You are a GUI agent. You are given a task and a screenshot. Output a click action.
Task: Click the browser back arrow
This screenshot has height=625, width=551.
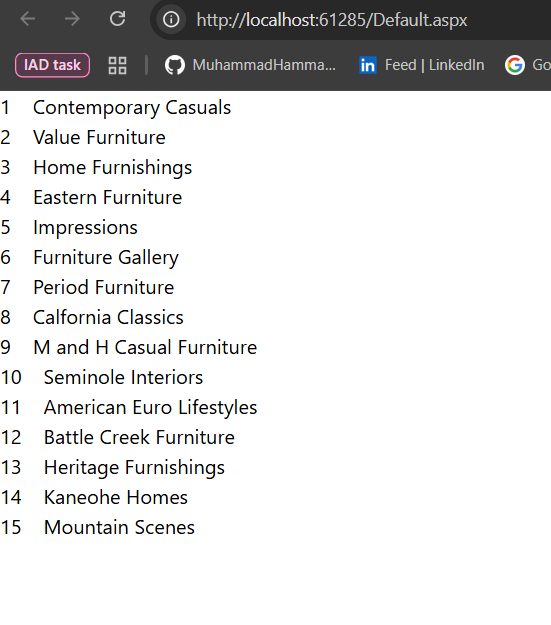tap(28, 19)
